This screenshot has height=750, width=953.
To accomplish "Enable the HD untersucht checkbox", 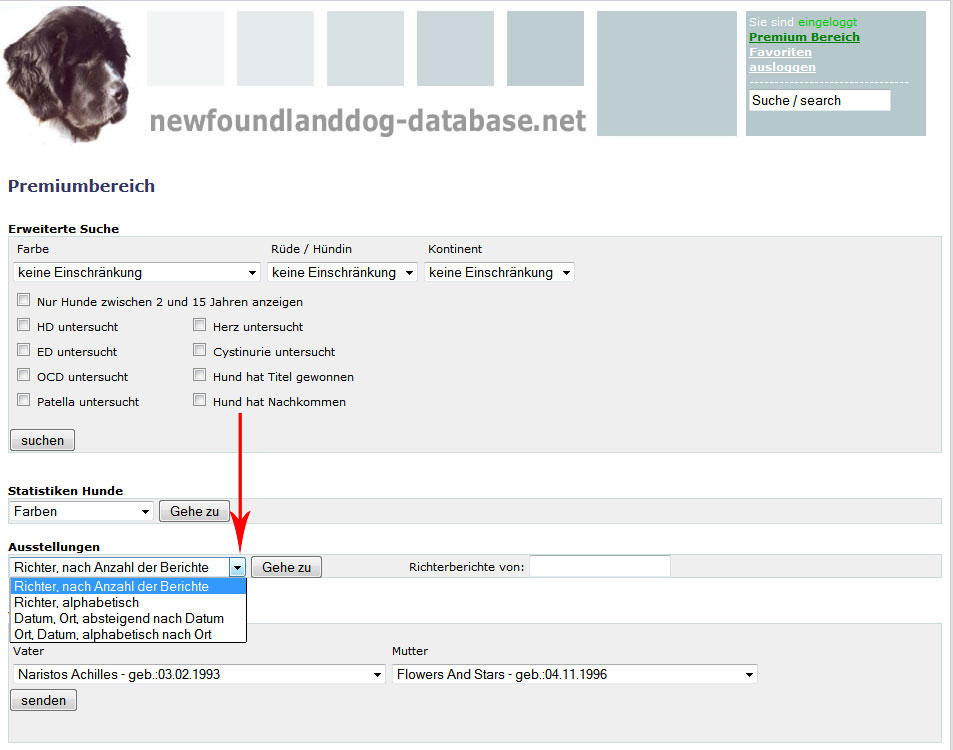I will click(24, 325).
